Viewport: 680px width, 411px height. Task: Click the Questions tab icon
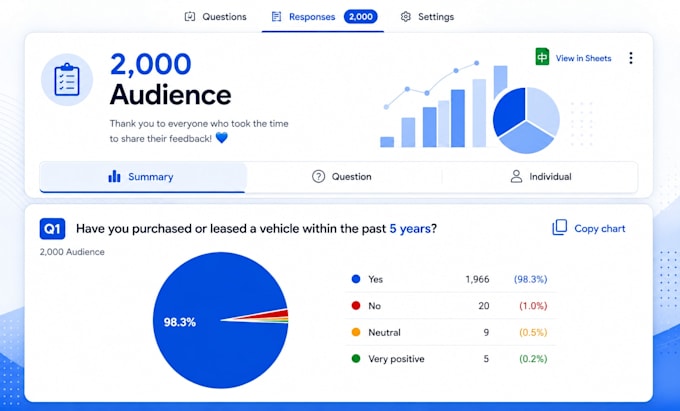[190, 16]
